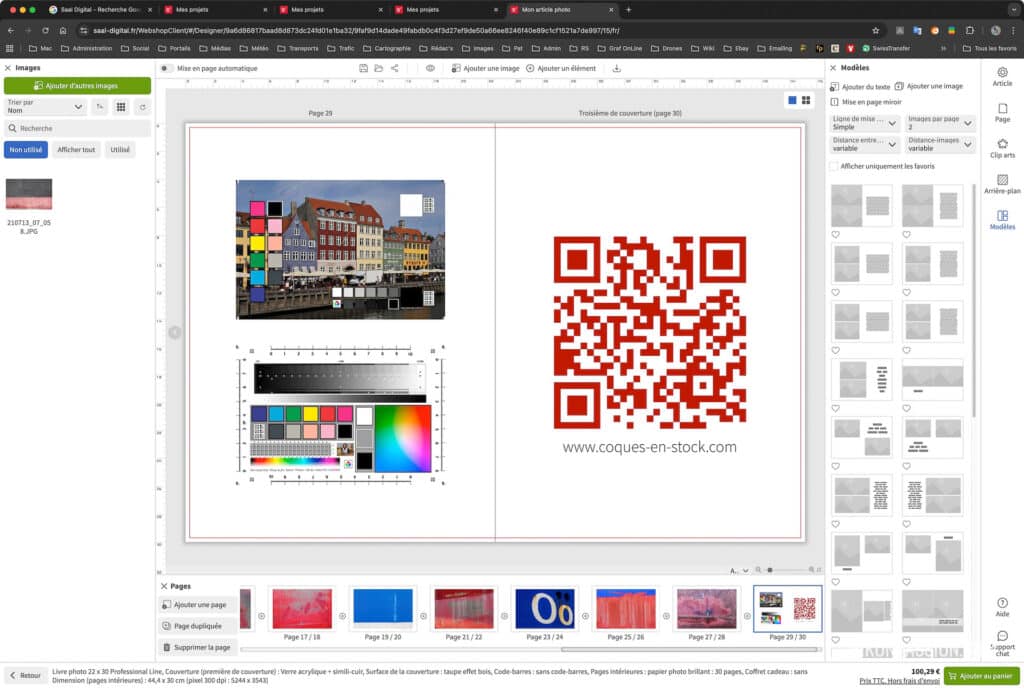Click the Recherche search field
This screenshot has width=1024, height=689.
click(77, 128)
